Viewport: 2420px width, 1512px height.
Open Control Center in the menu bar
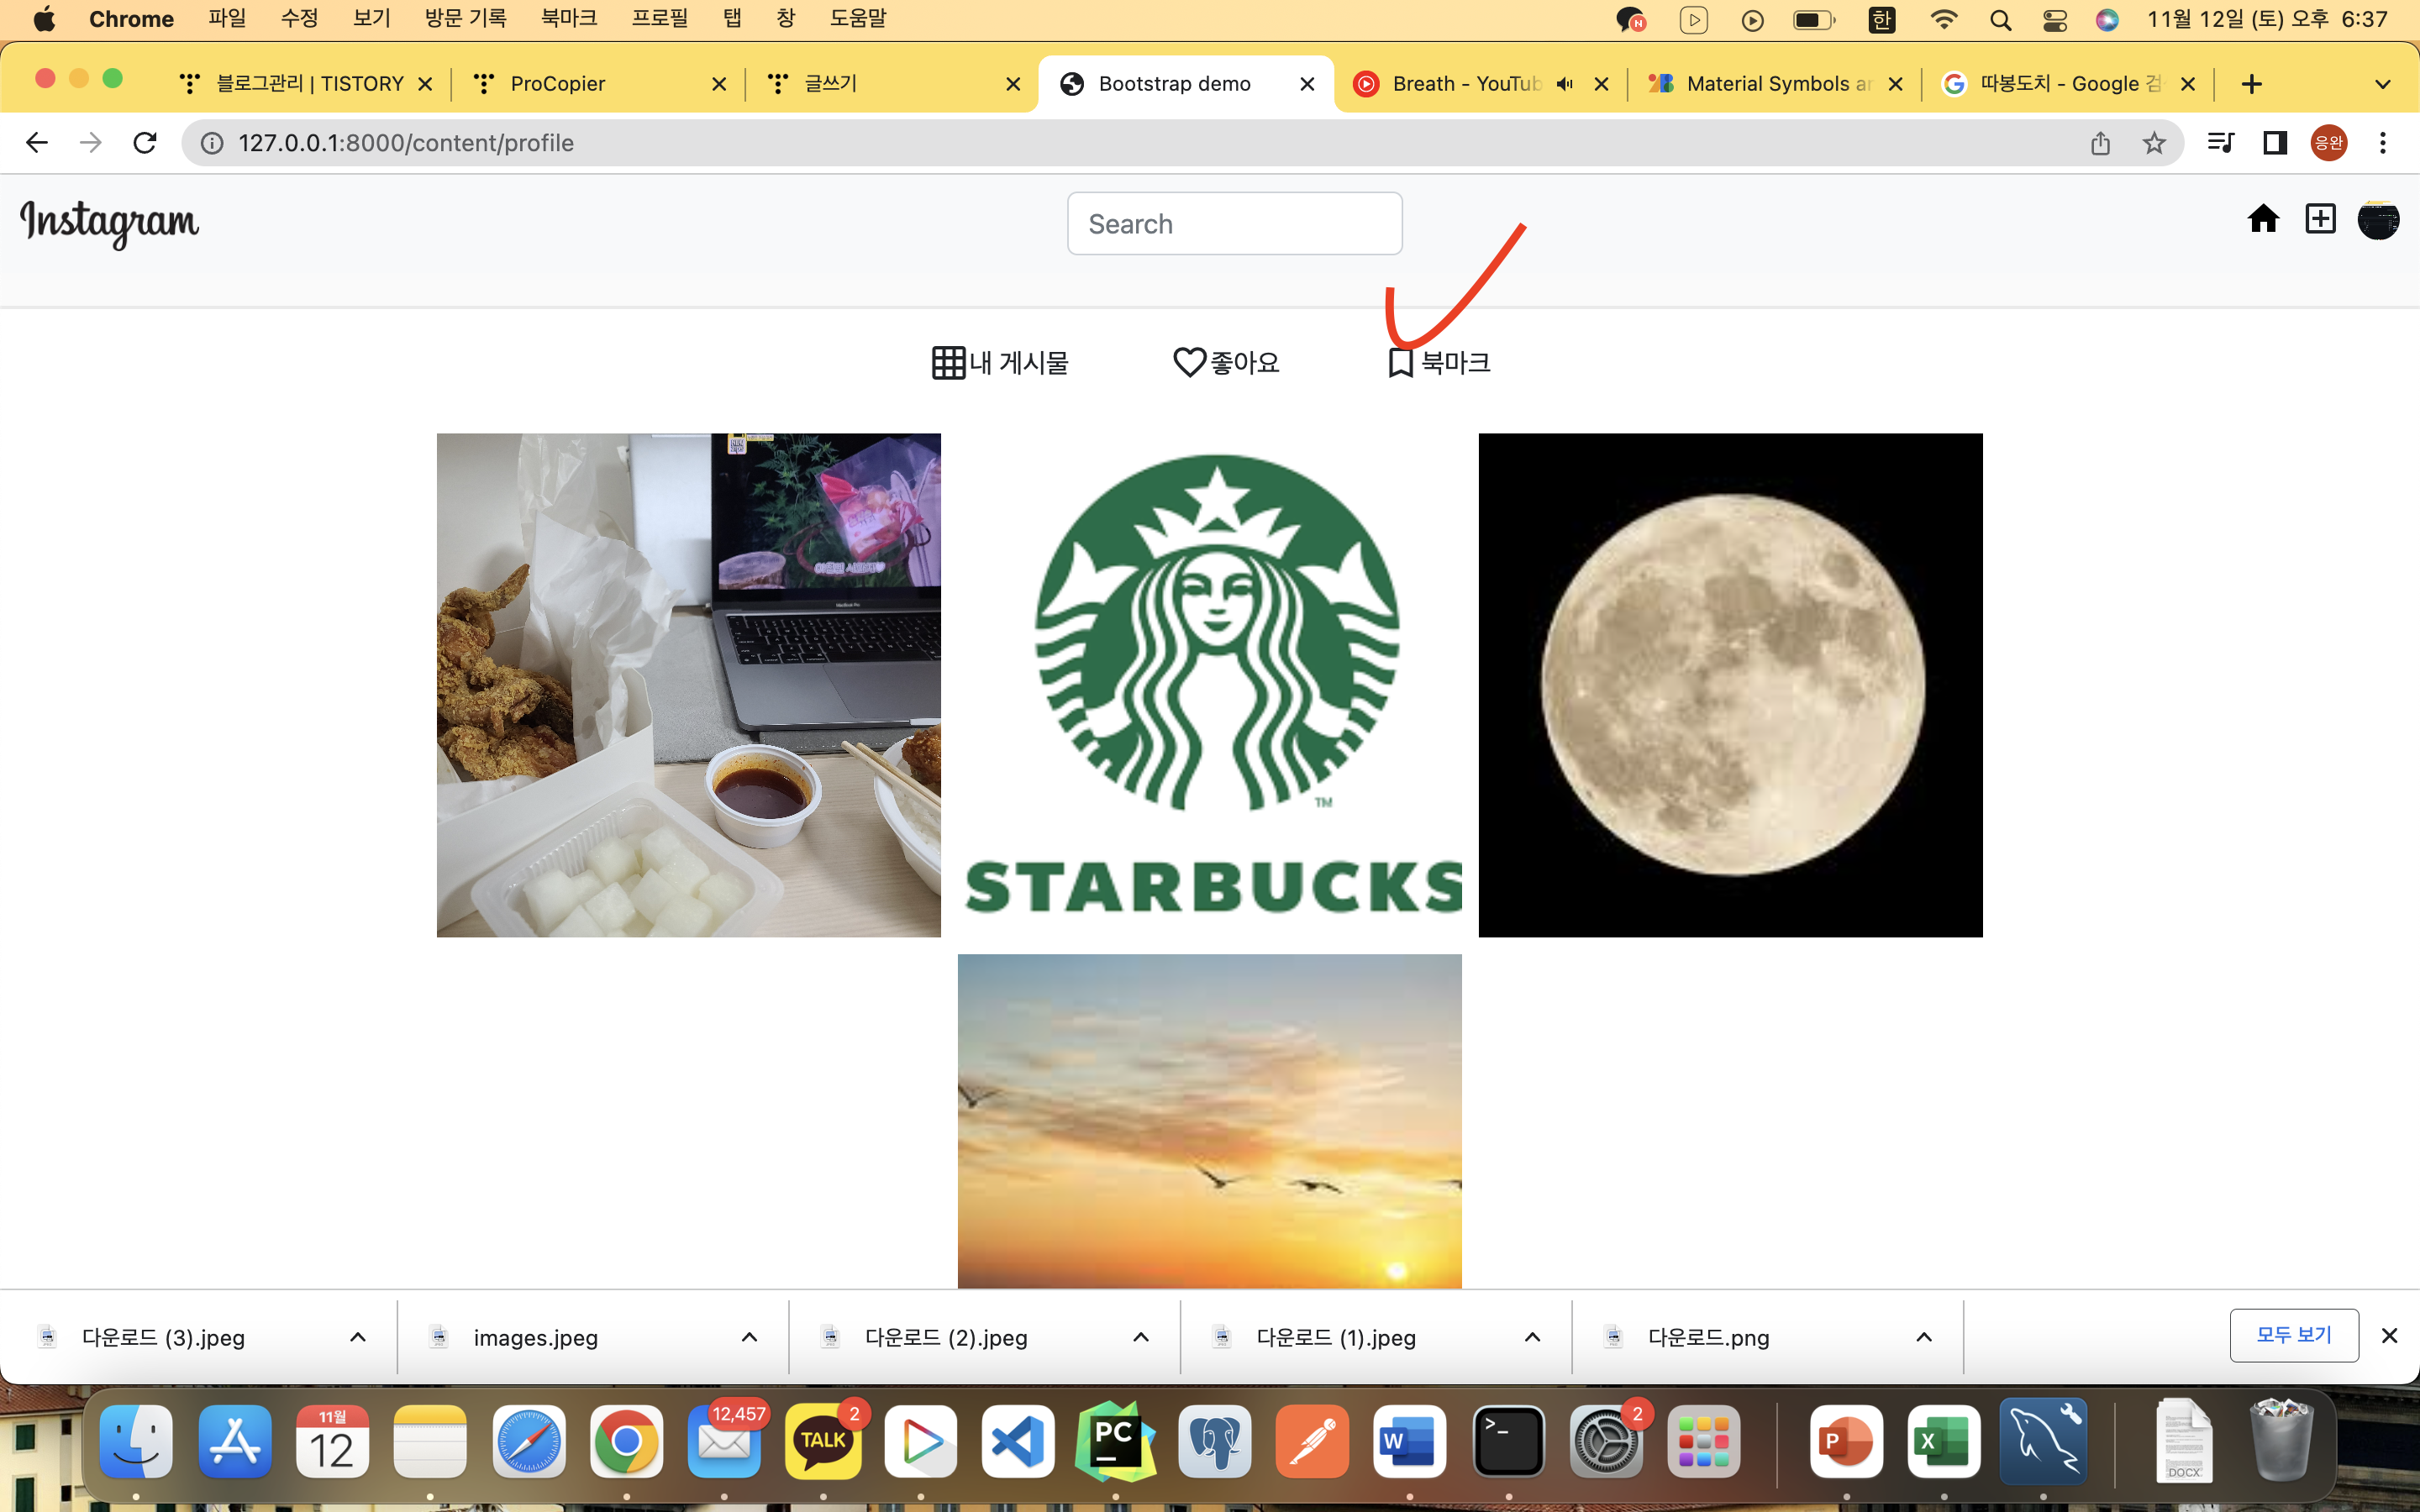[x=2054, y=19]
